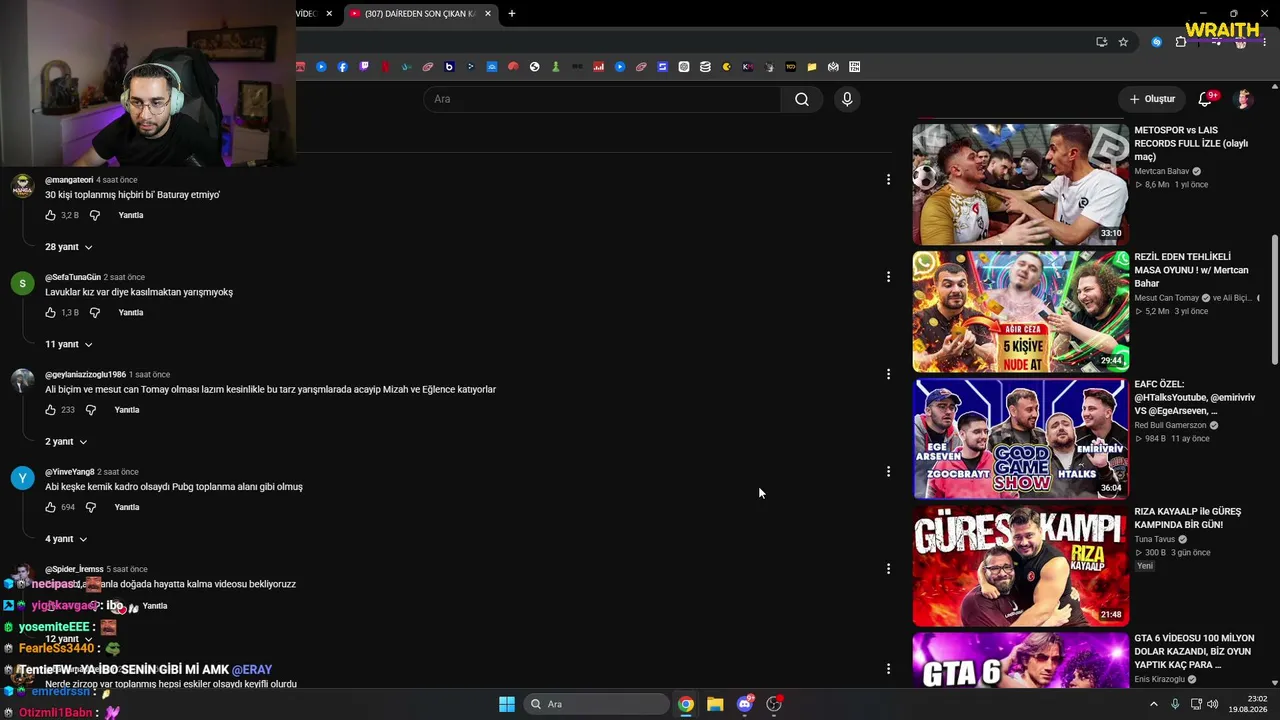Open Red Bull Gamerszon channel name
The width and height of the screenshot is (1280, 720).
click(x=1170, y=425)
